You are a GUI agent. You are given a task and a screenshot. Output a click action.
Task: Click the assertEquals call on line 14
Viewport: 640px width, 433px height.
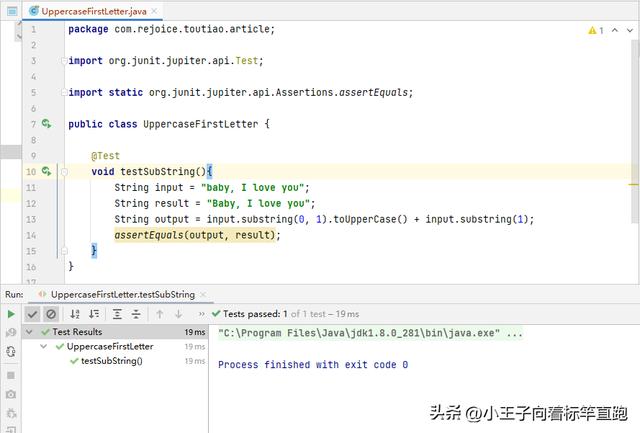[198, 235]
